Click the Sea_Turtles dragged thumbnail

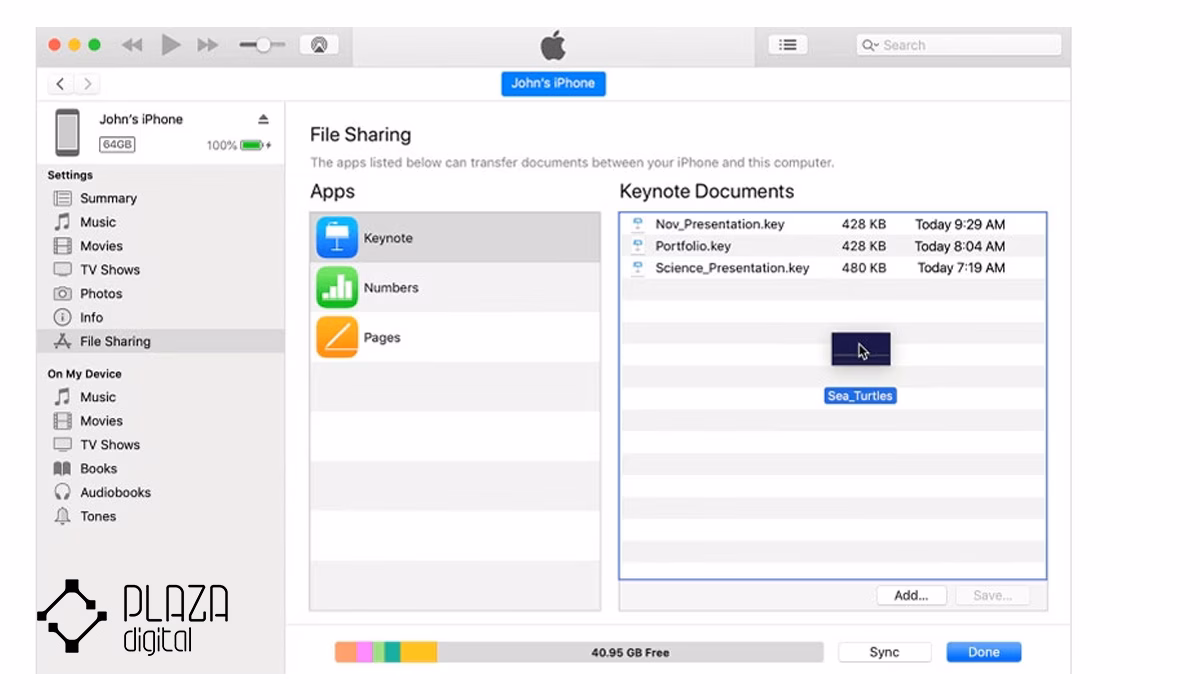point(861,350)
